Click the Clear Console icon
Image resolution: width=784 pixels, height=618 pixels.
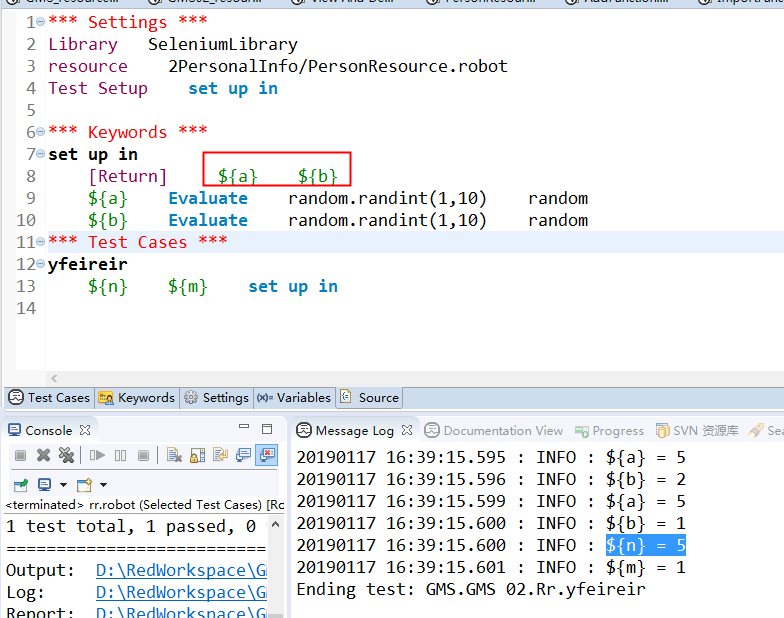point(174,456)
